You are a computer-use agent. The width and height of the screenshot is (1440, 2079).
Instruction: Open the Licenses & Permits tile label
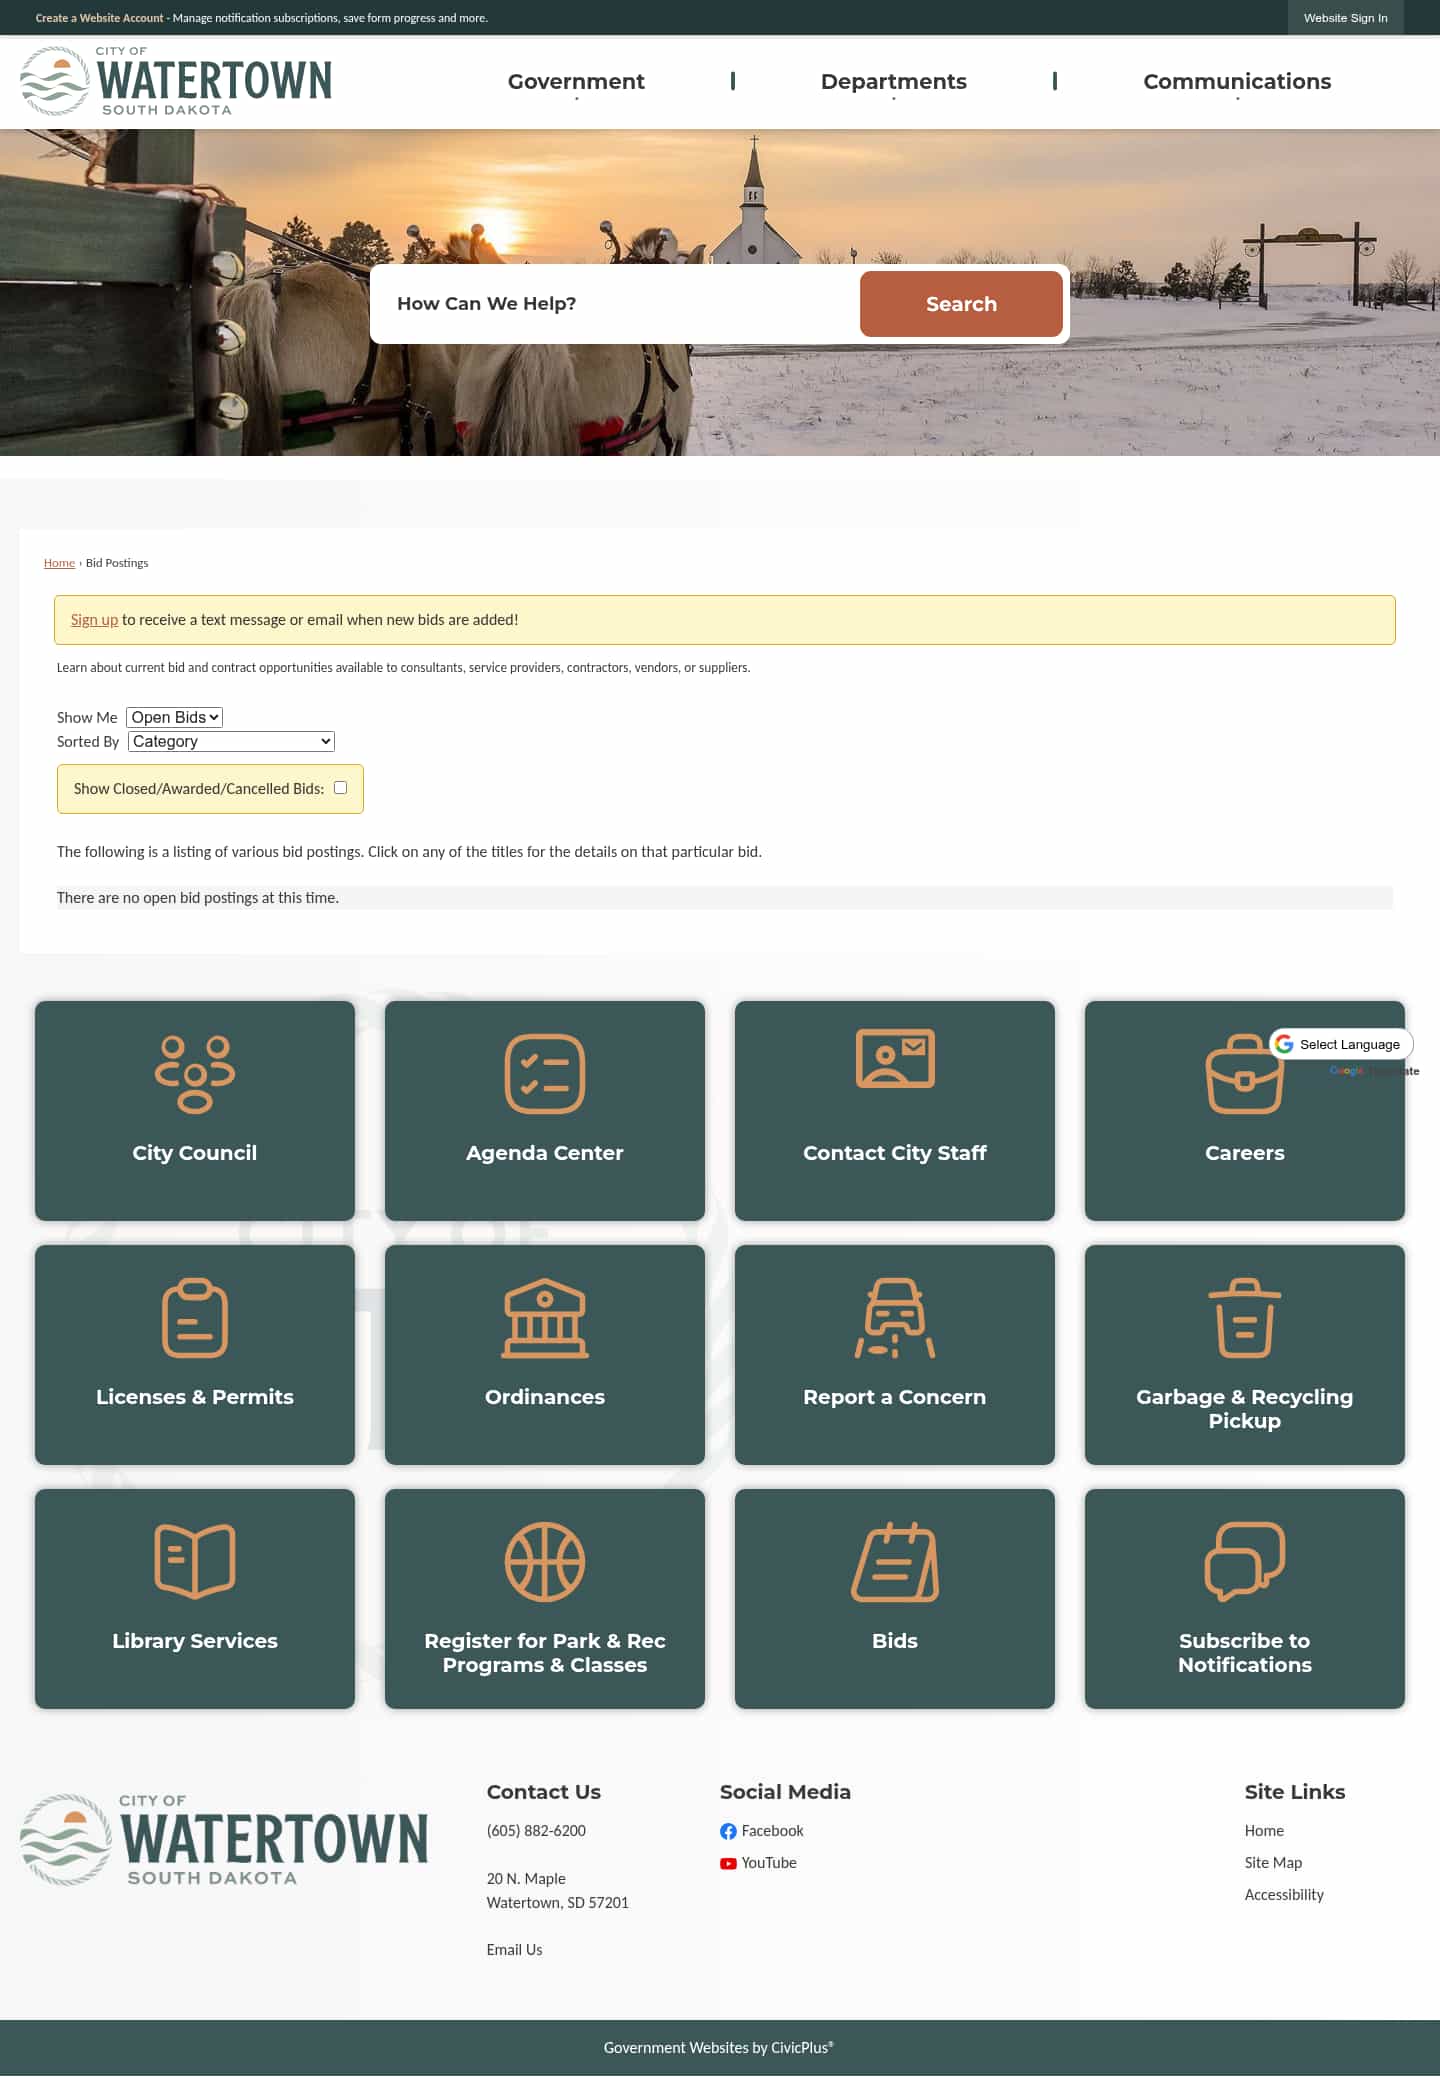click(x=195, y=1397)
